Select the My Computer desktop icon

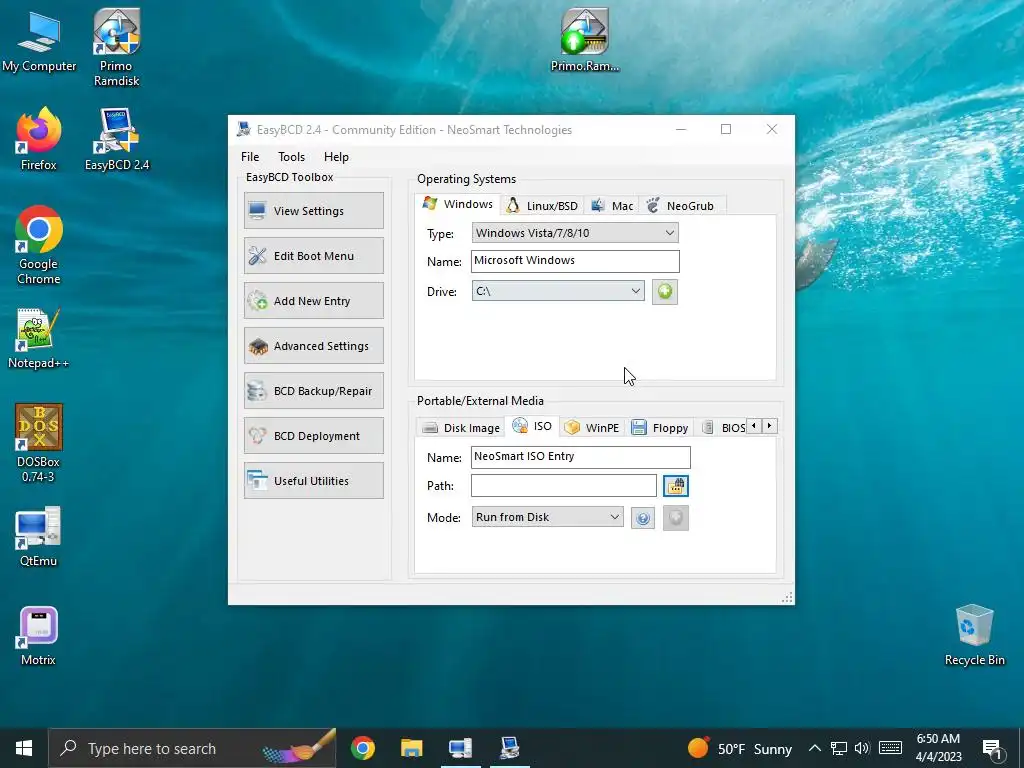tap(39, 41)
